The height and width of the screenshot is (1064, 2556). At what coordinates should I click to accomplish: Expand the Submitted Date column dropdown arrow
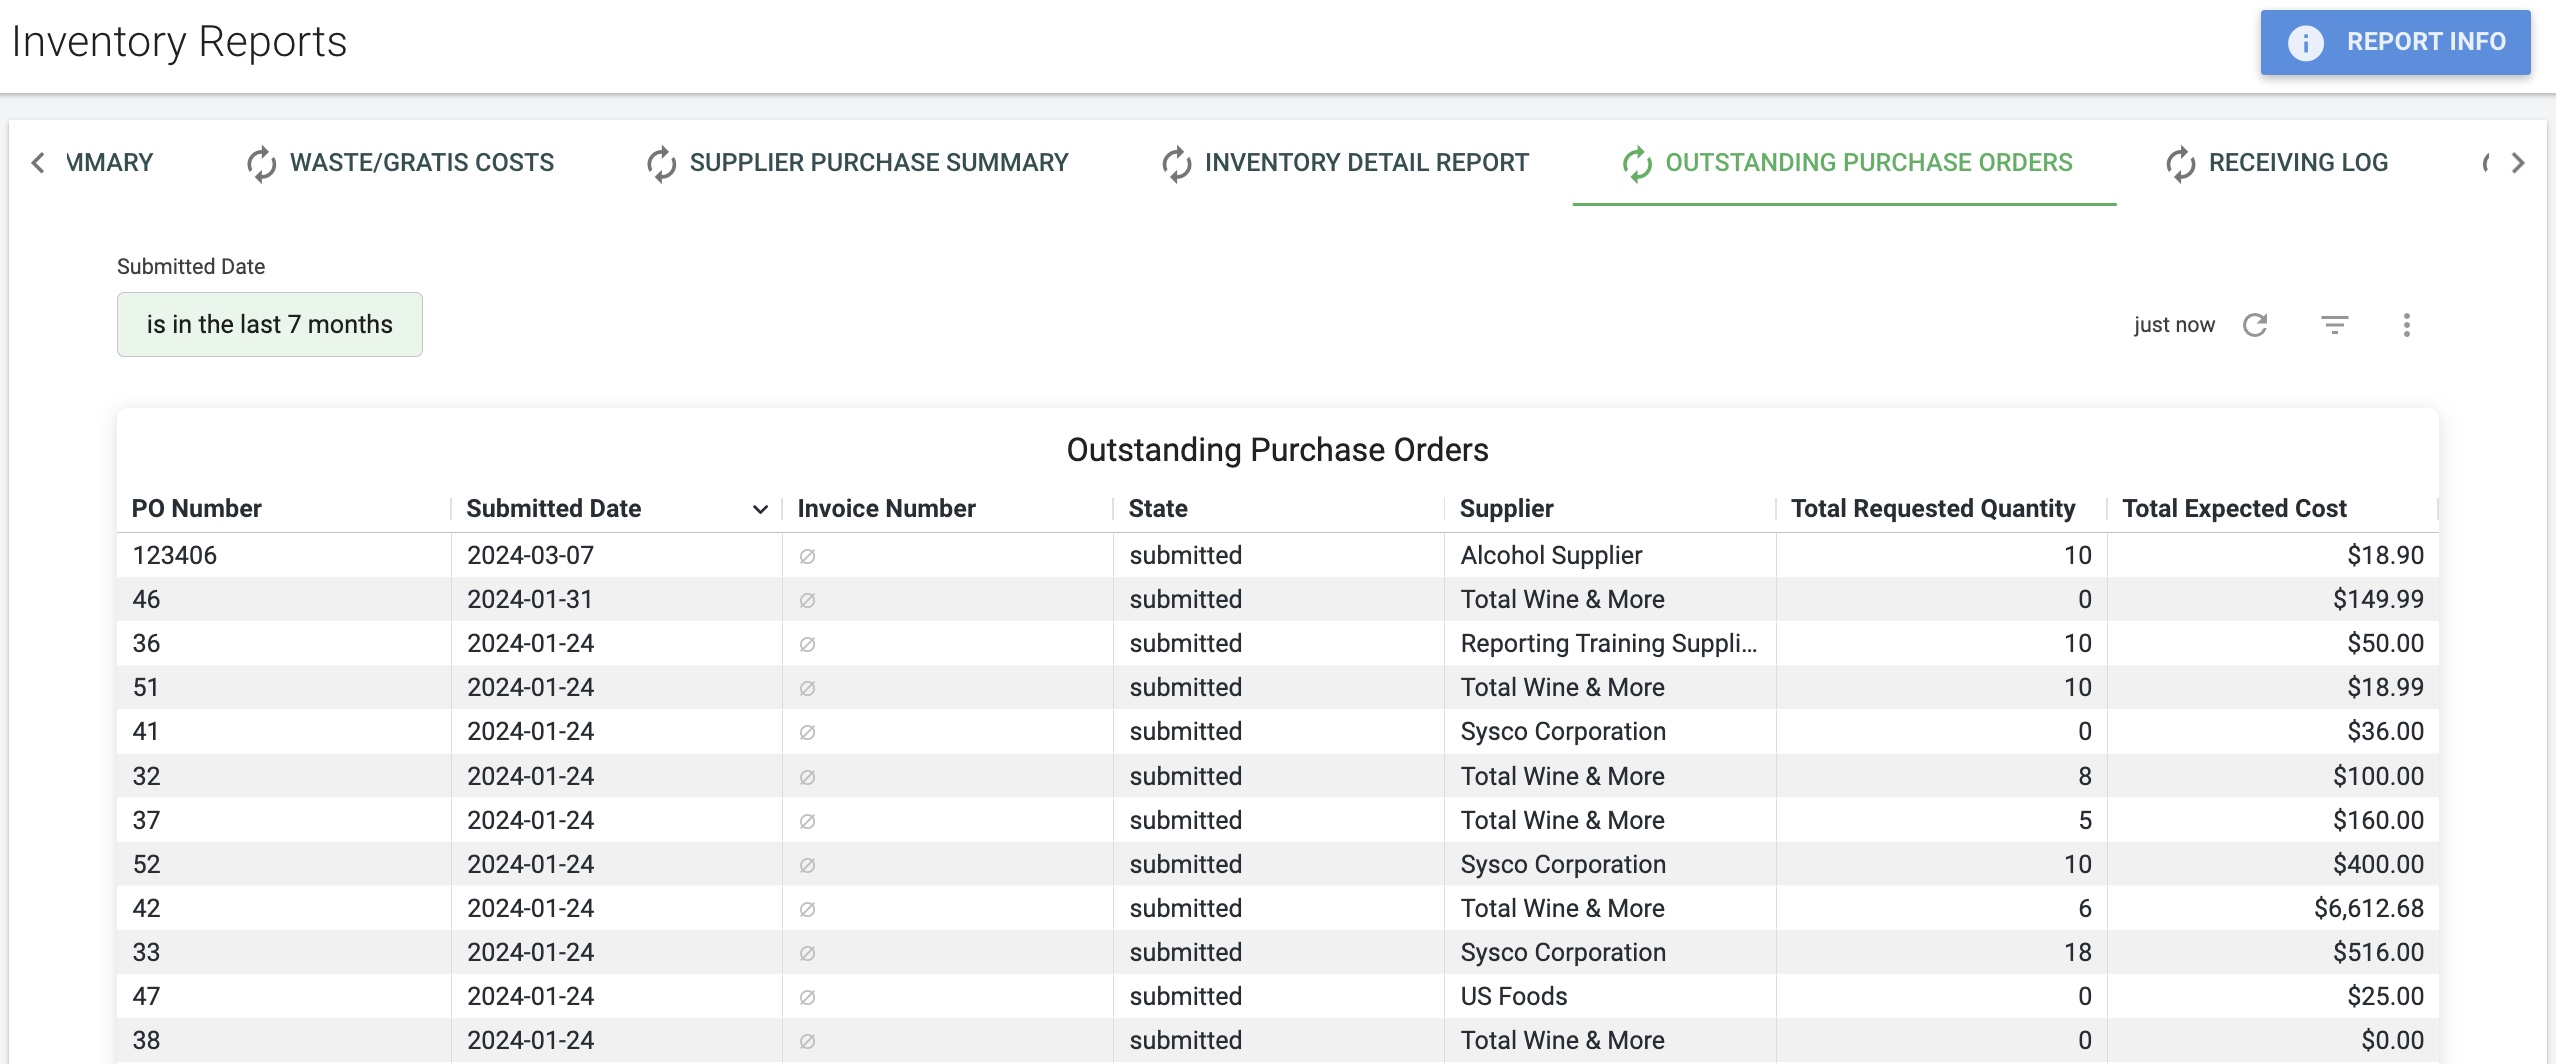point(760,508)
